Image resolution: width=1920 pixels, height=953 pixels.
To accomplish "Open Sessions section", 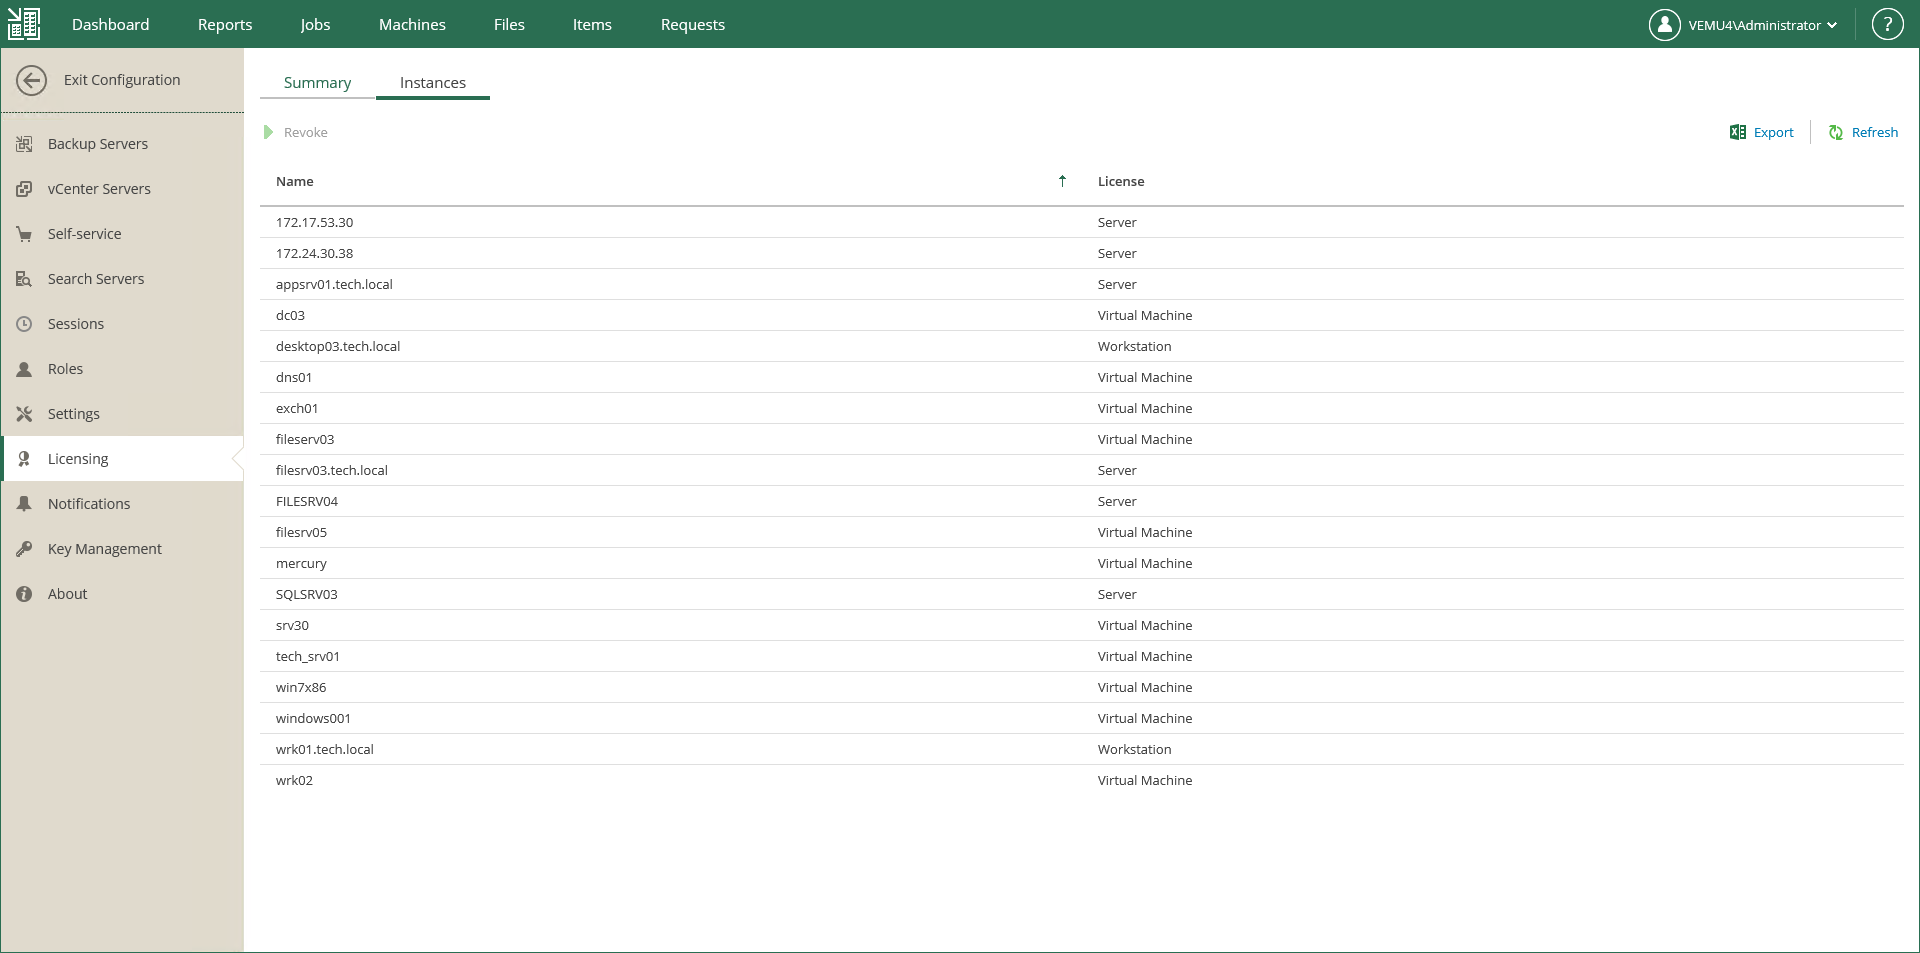I will tap(122, 324).
